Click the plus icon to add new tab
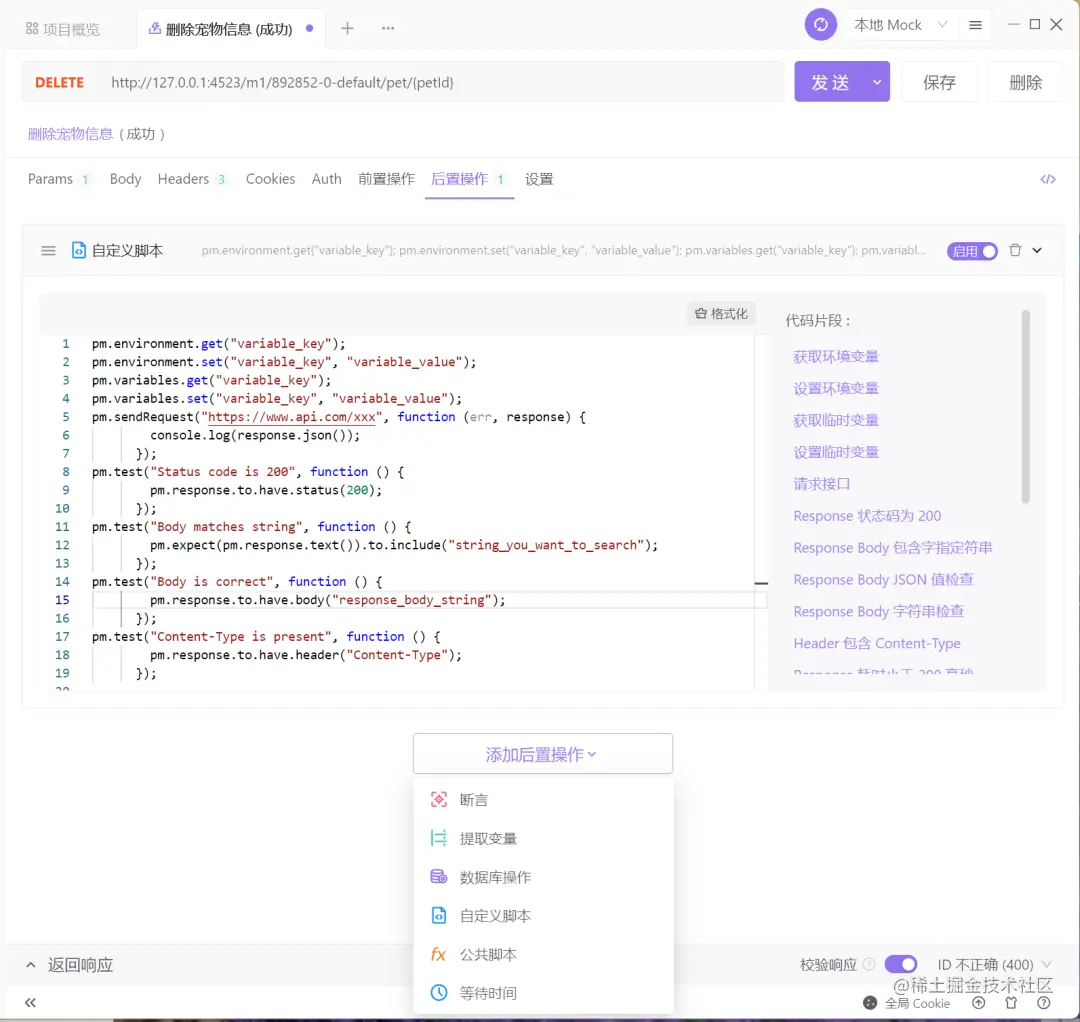 (x=347, y=28)
